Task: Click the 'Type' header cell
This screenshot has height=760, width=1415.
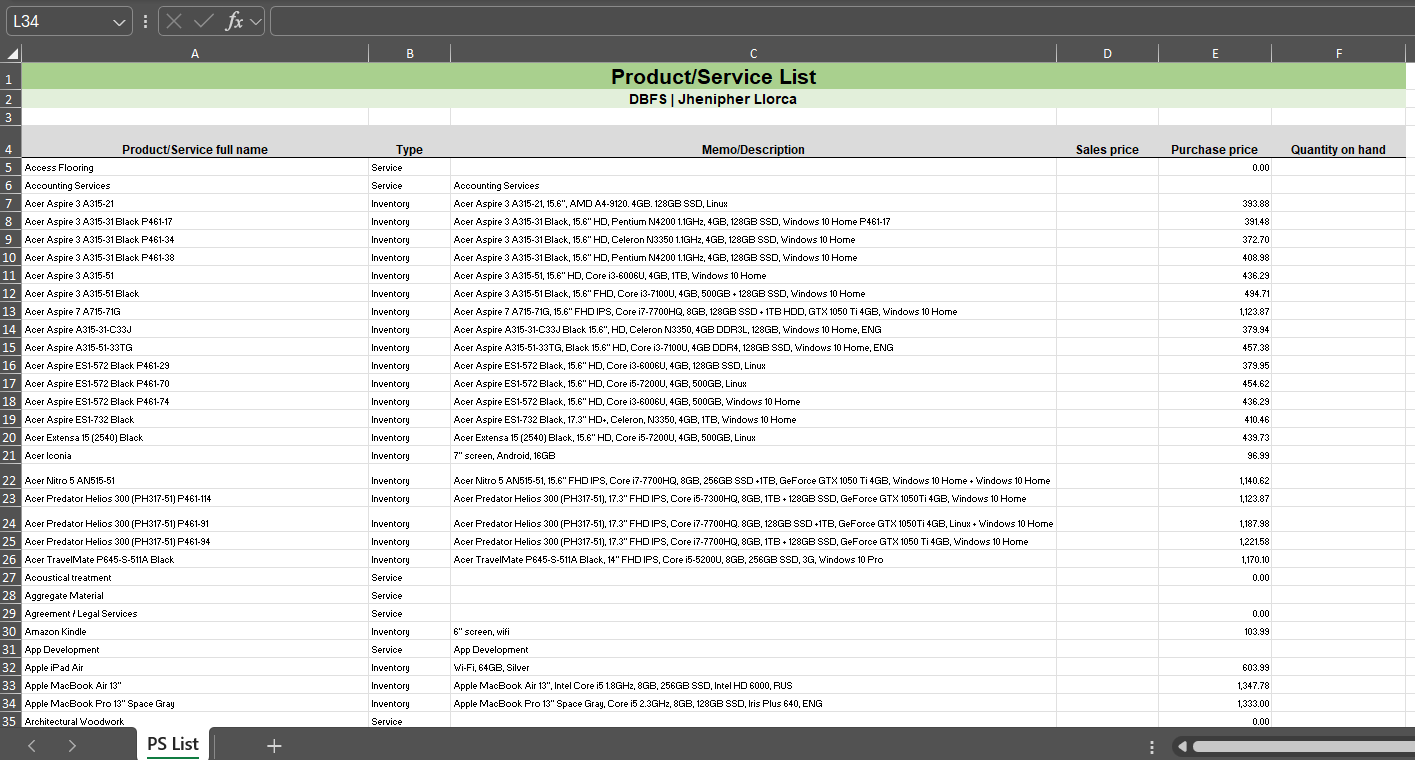Action: [x=409, y=142]
